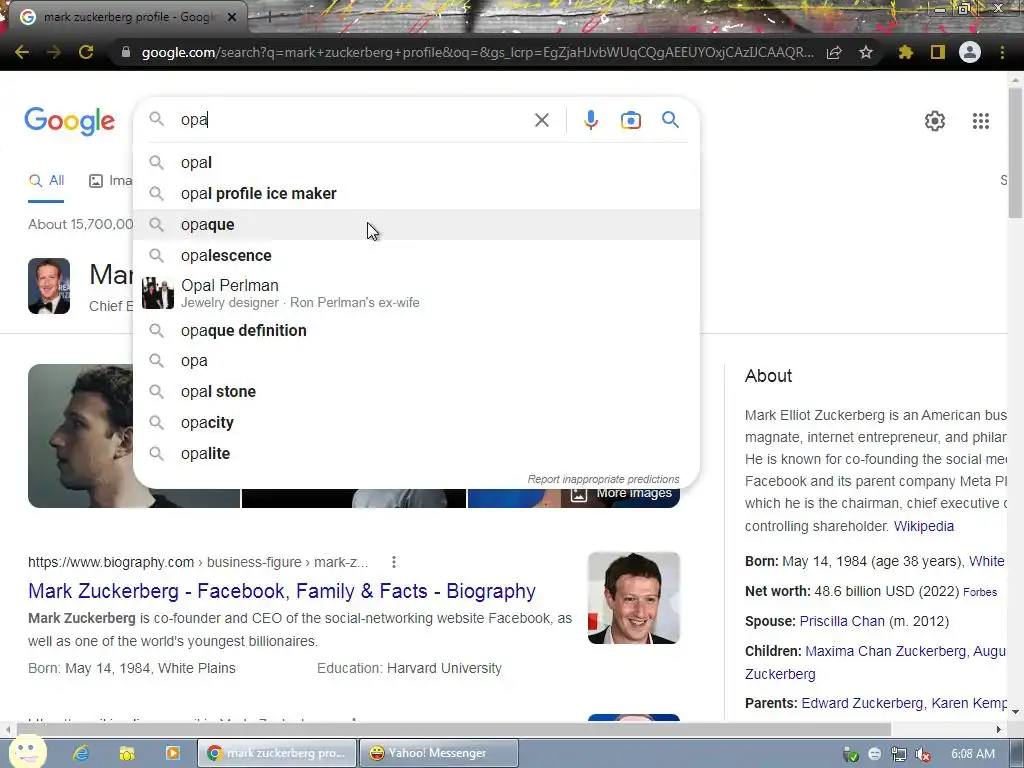
Task: Click the Mark Zuckerberg header portrait
Action: 49,286
